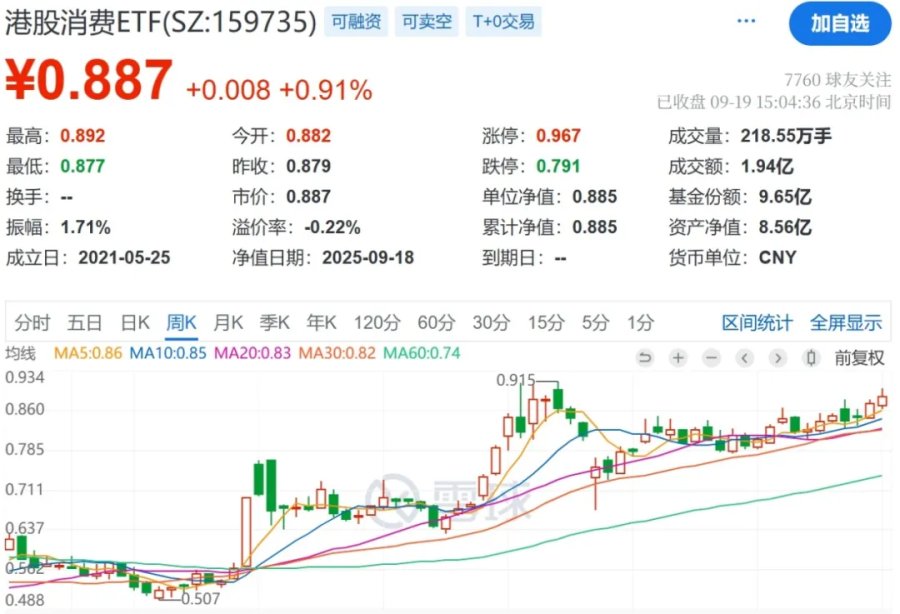Select the 60分 interval tab
Screen dimensions: 900x614
point(436,323)
